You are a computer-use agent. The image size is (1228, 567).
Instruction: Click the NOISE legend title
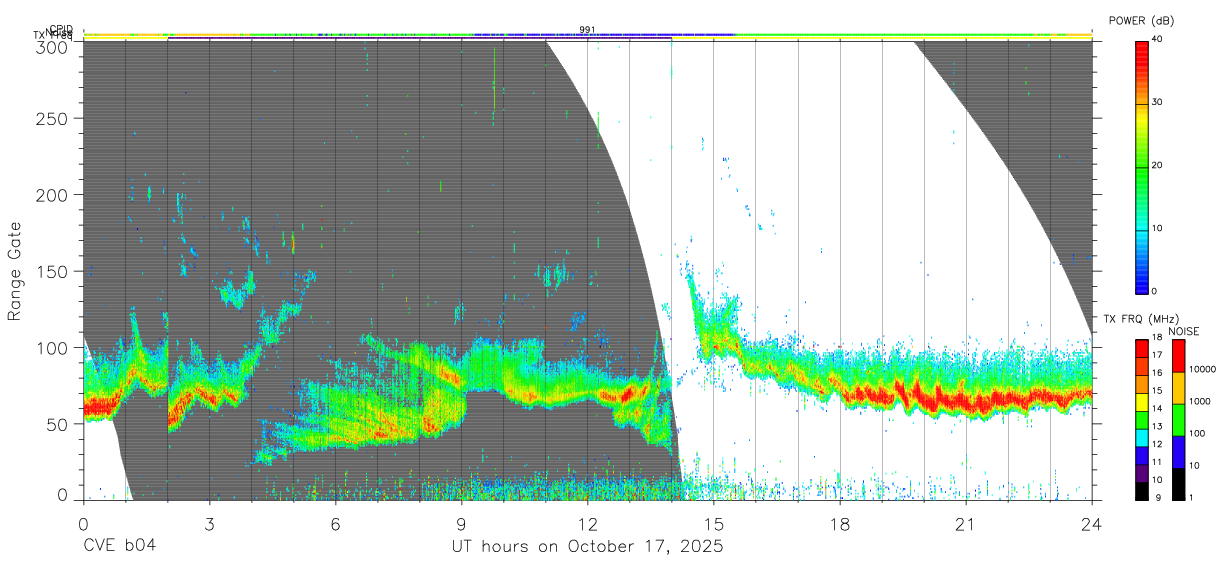pos(1183,331)
